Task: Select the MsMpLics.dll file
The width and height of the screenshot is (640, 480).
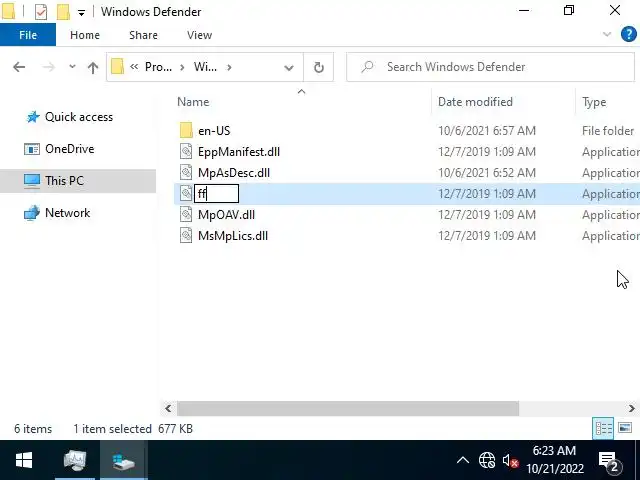Action: point(233,236)
